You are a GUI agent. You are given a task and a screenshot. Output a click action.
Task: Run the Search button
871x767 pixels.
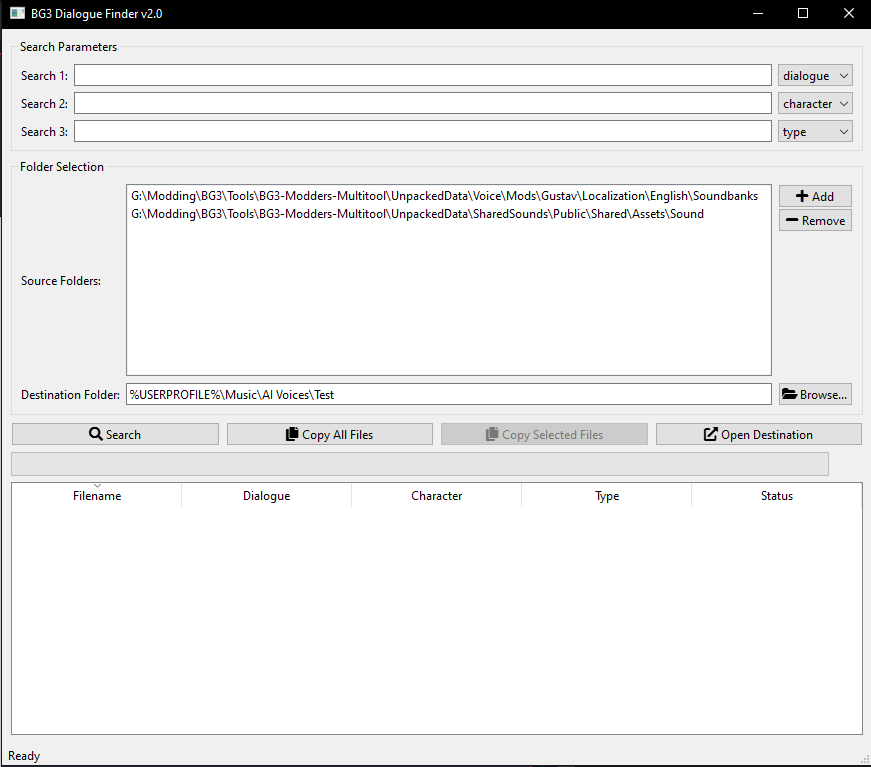click(x=116, y=434)
